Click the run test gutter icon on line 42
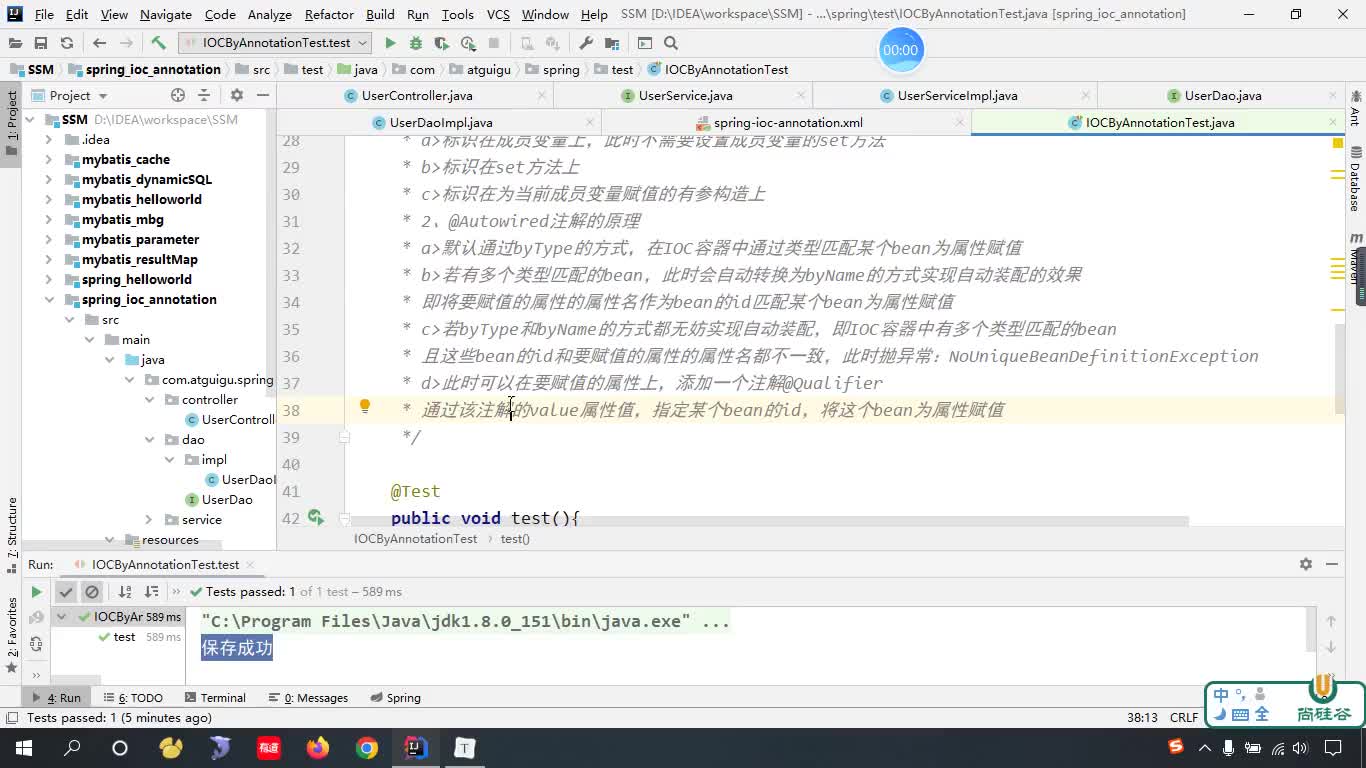The height and width of the screenshot is (768, 1366). tap(316, 517)
